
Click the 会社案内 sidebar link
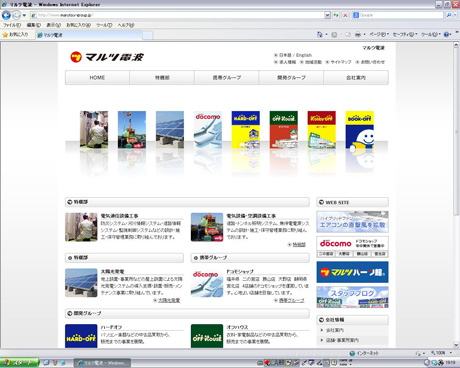coord(335,330)
